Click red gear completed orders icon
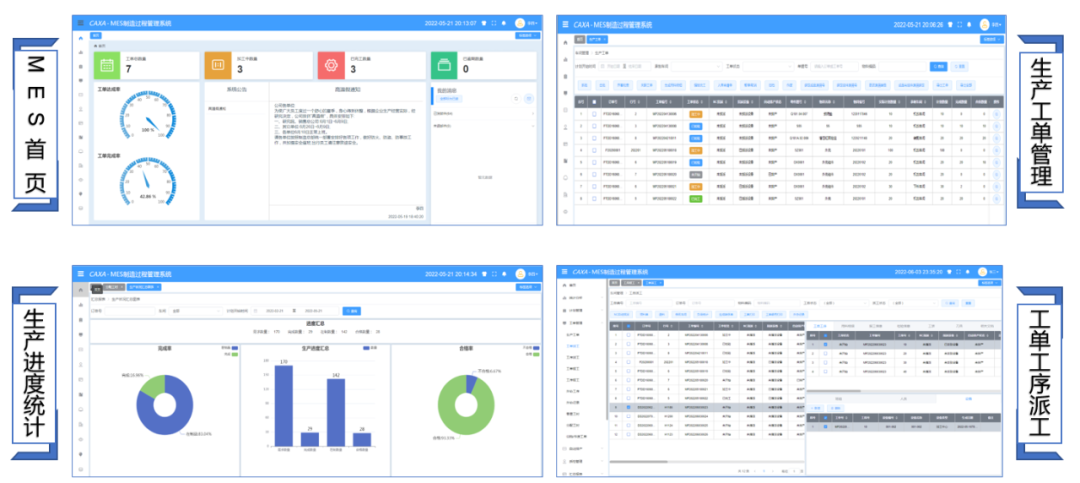 [331, 65]
